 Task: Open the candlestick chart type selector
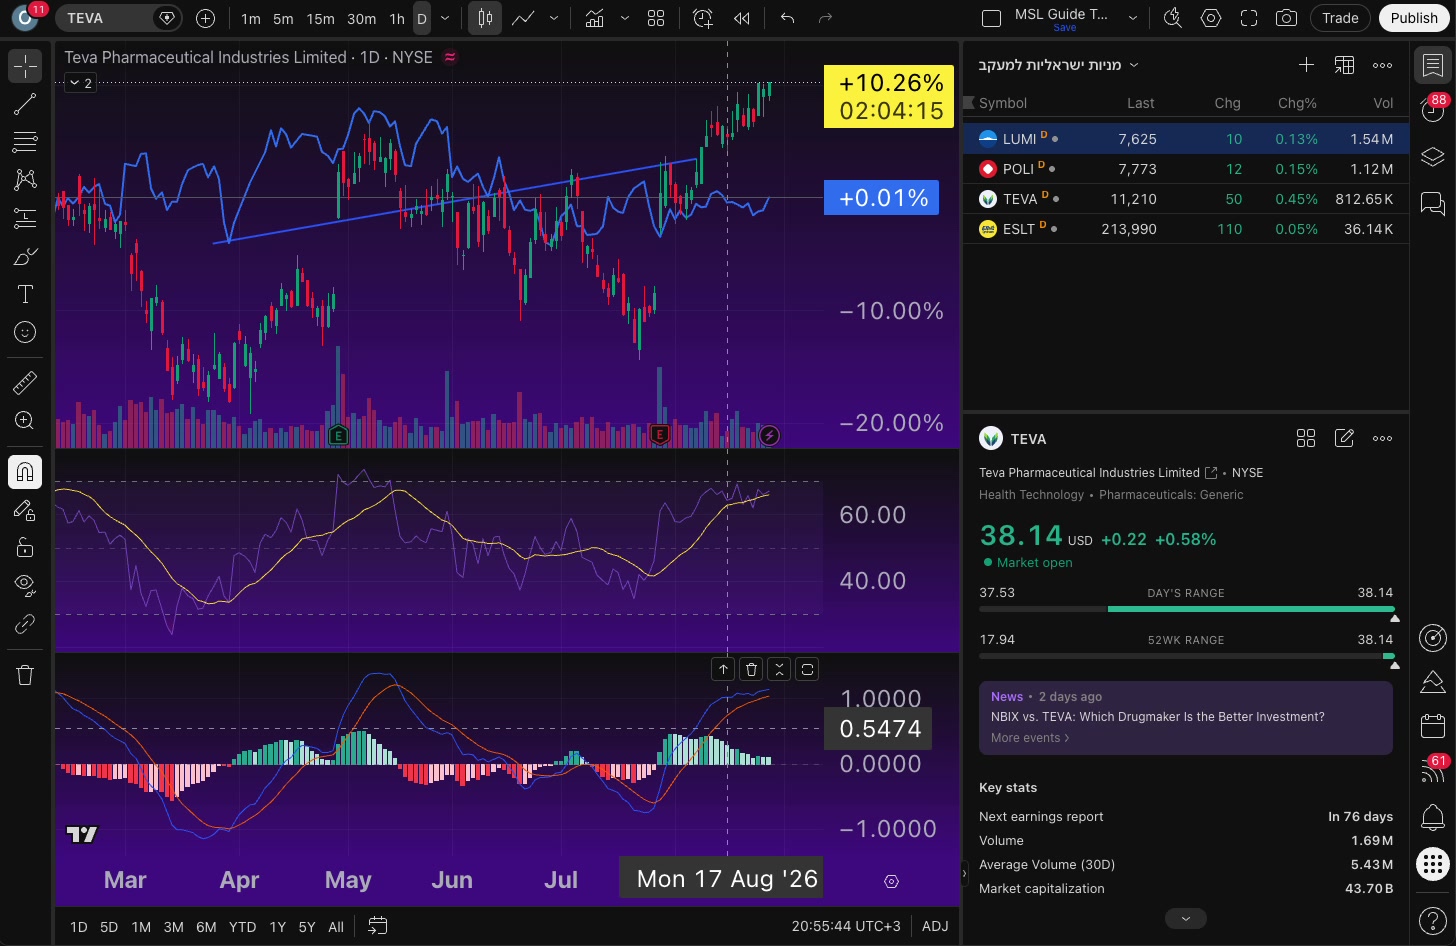tap(485, 18)
